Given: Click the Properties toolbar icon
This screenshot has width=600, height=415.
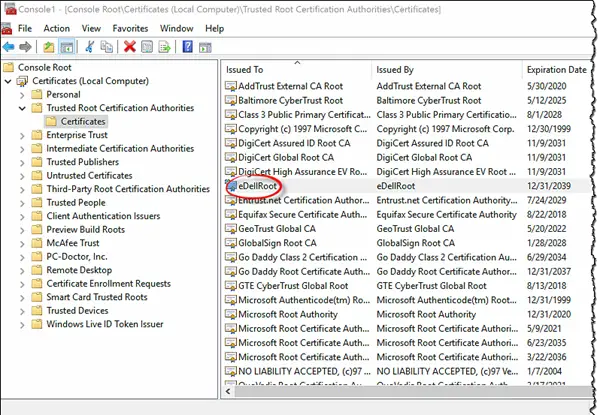Looking at the screenshot, I should click(x=147, y=47).
